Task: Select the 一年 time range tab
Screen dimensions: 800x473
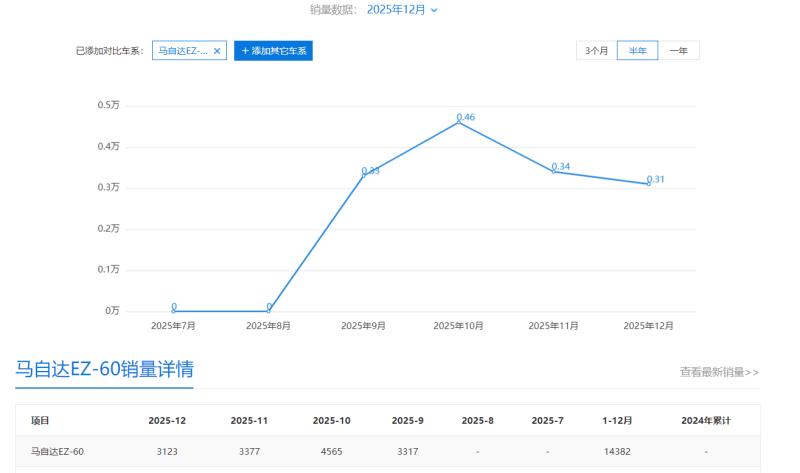Action: tap(679, 51)
